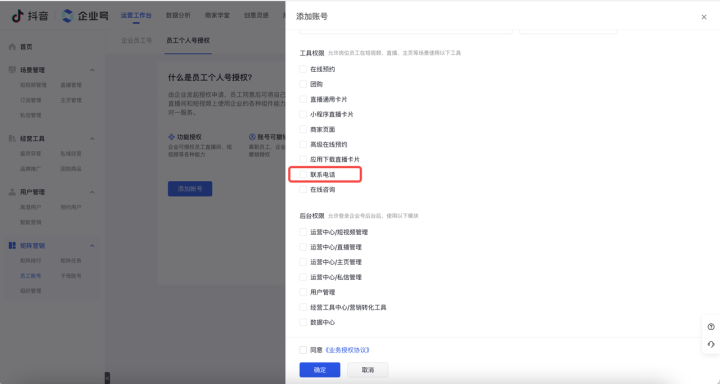Open 子母账号 in the sidebar
The height and width of the screenshot is (384, 720).
[x=71, y=276]
